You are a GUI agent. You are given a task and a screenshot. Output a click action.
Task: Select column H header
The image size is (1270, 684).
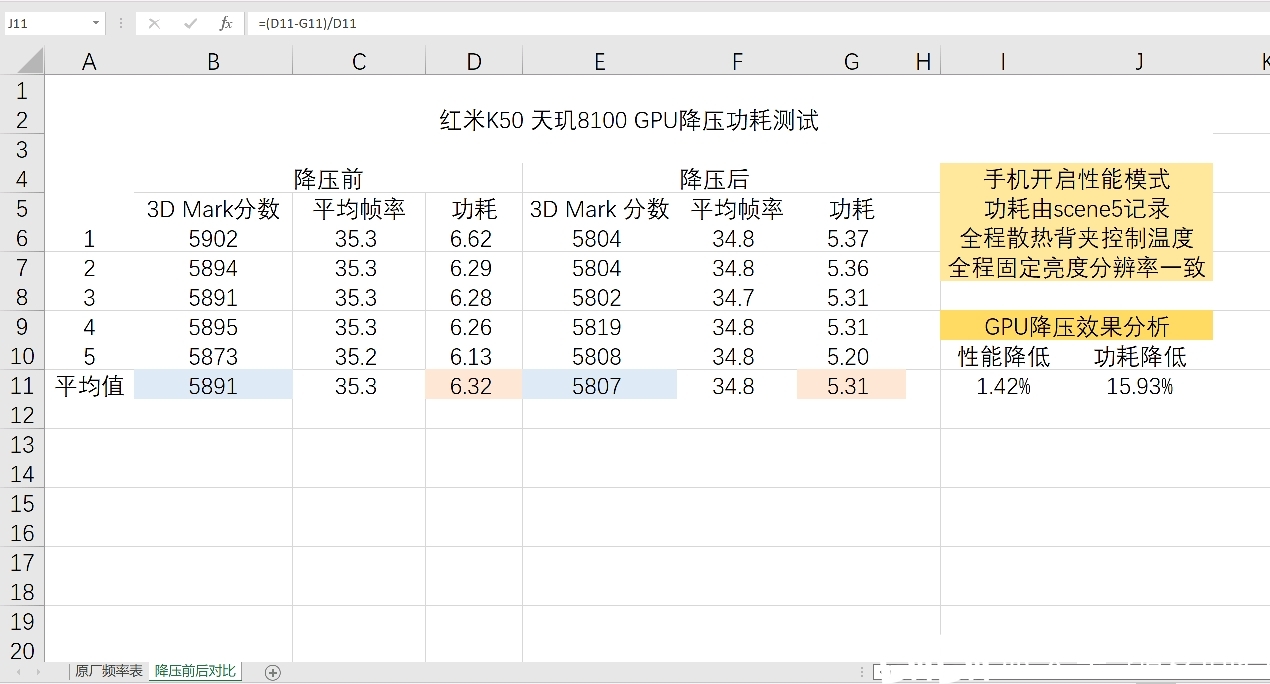coord(923,62)
